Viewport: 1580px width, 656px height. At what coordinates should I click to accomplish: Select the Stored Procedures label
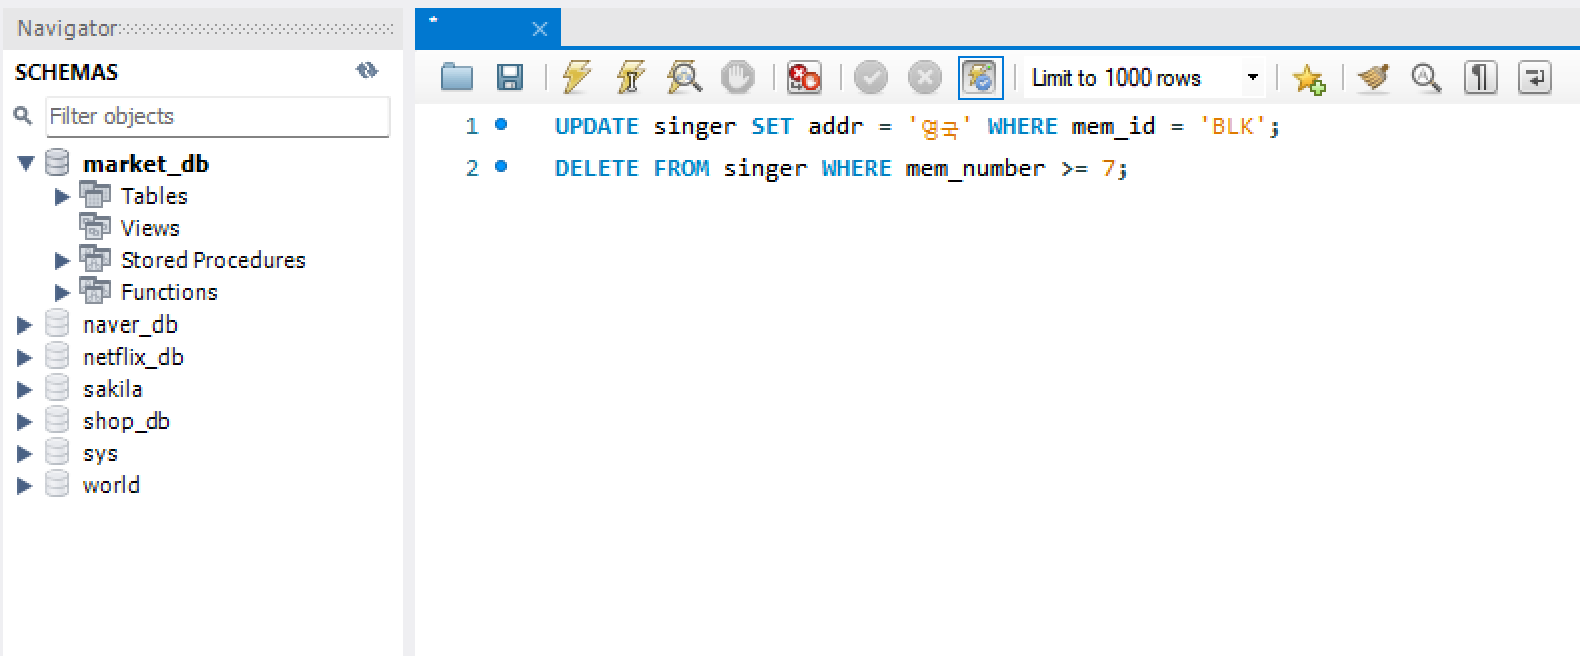pos(213,260)
